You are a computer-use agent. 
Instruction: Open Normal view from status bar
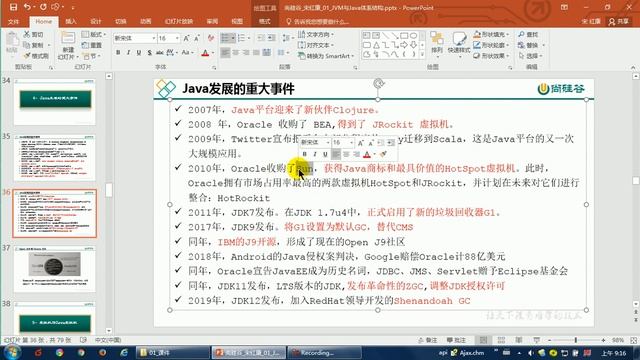tap(483, 340)
